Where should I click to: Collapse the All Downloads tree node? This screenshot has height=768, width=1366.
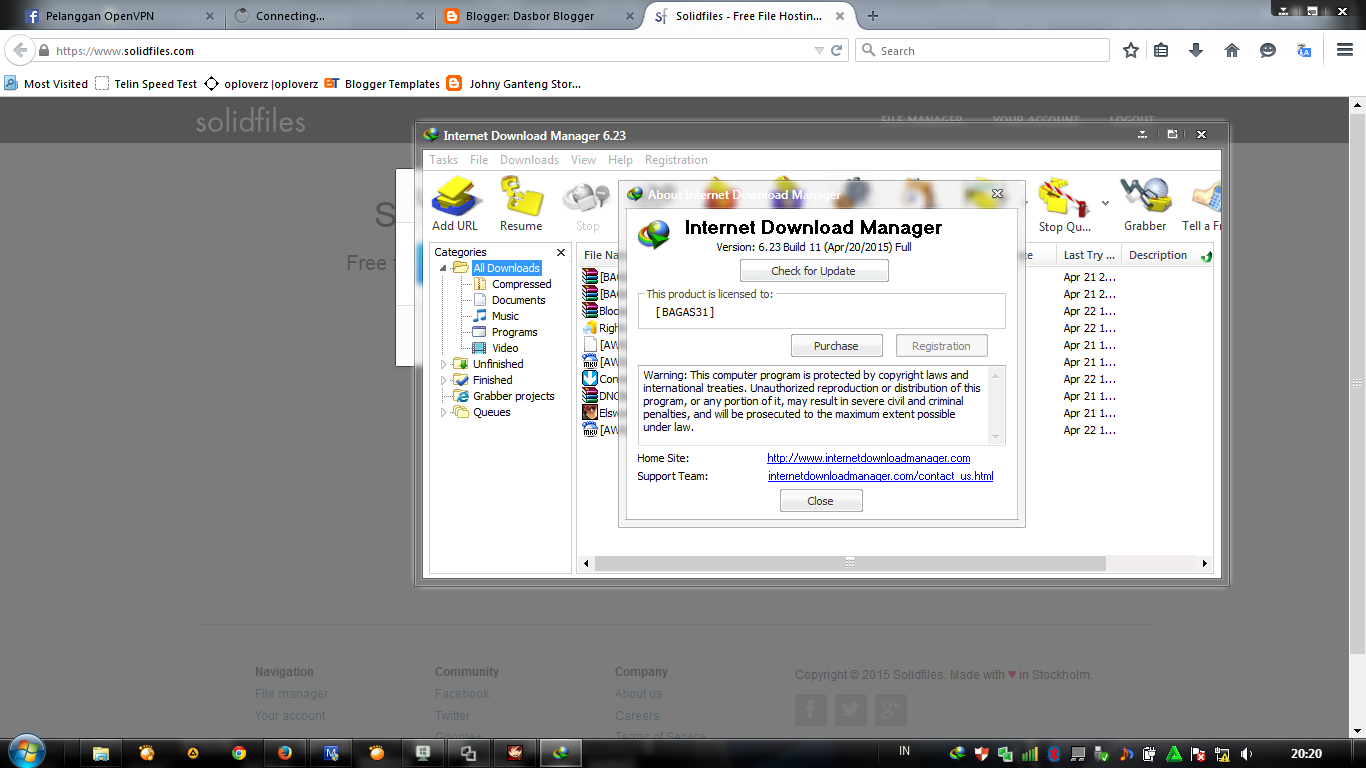pos(444,268)
